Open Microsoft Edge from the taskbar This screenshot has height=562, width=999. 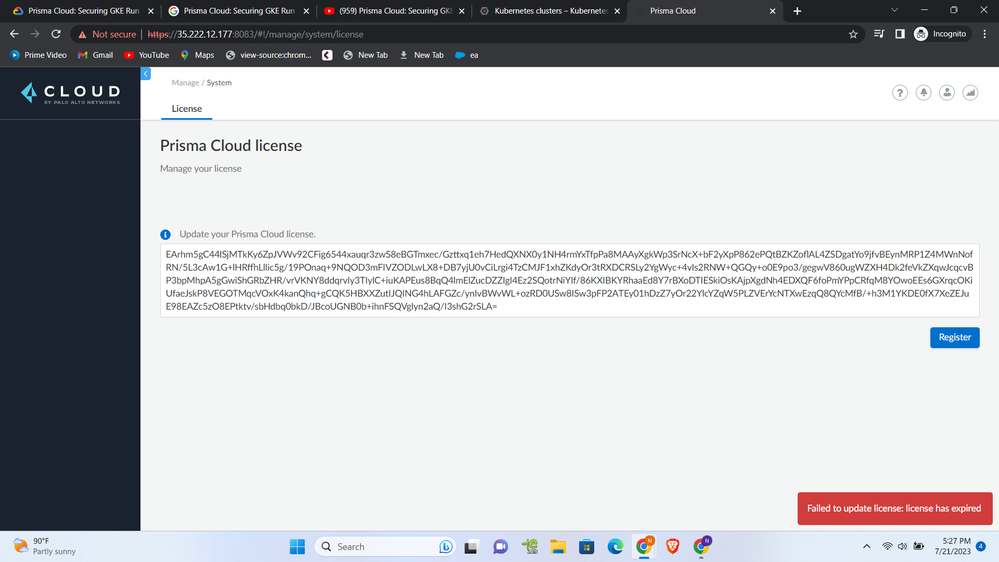[x=615, y=547]
